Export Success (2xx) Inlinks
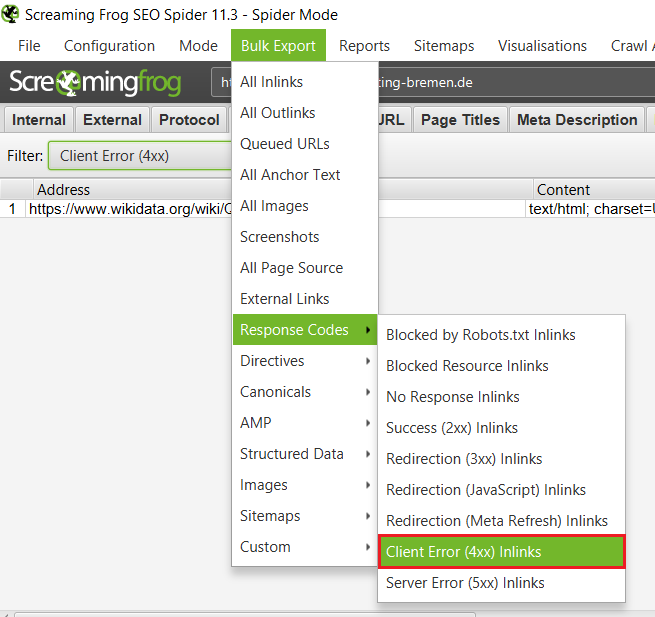 click(501, 428)
